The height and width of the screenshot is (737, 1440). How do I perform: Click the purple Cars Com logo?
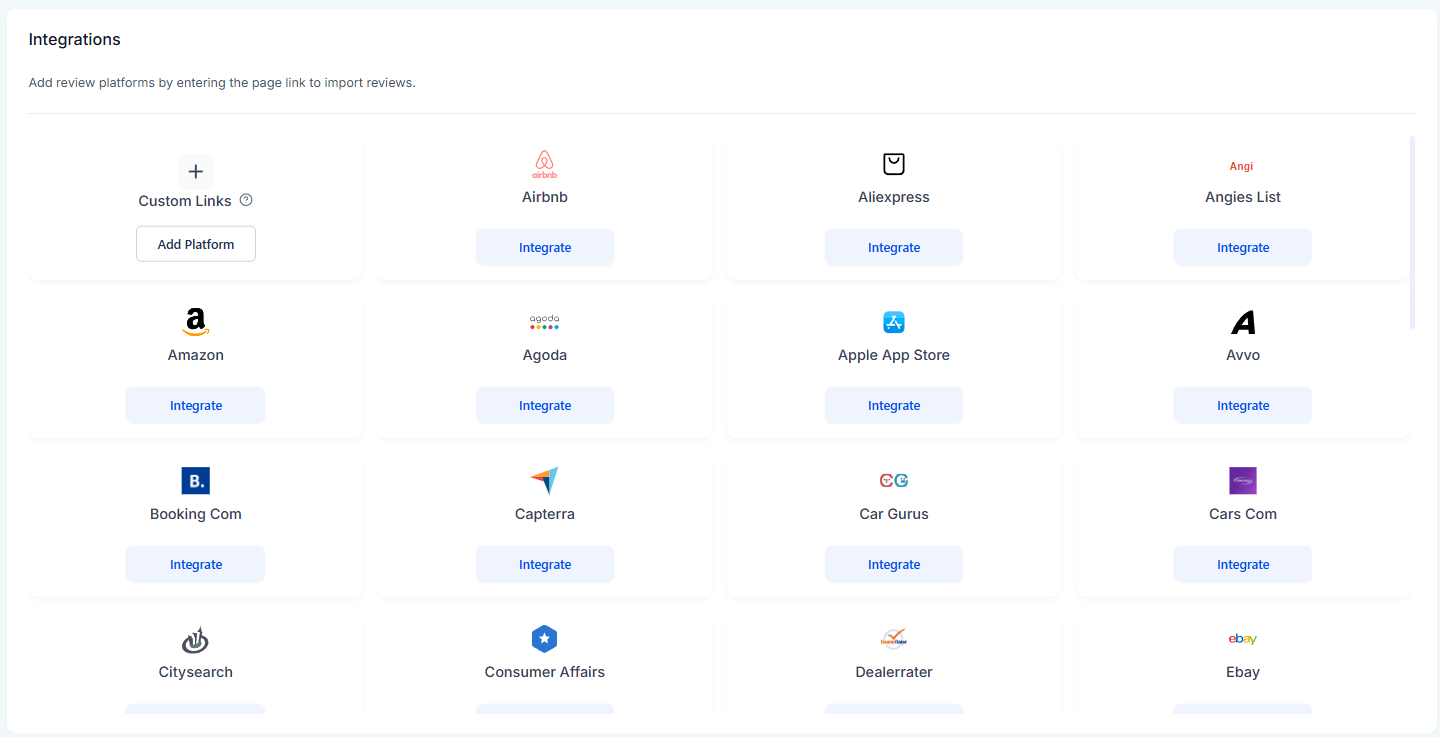(x=1243, y=481)
